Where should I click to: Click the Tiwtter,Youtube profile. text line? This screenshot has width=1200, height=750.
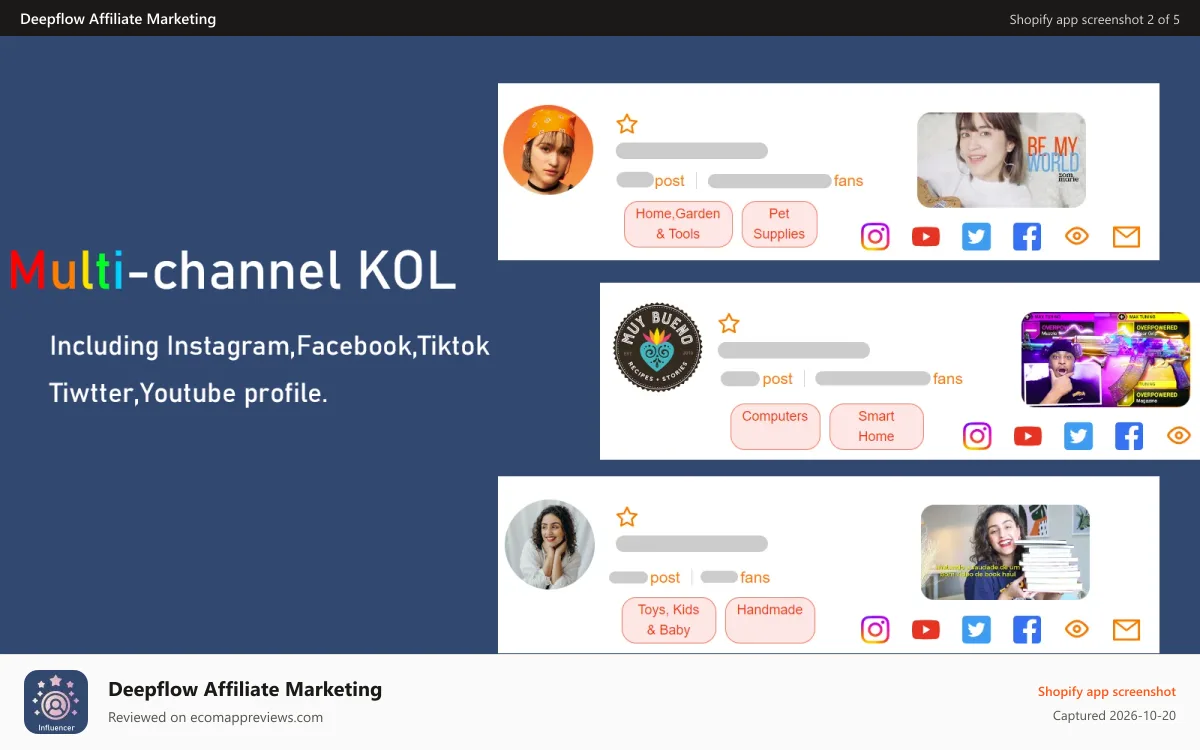pyautogui.click(x=189, y=393)
